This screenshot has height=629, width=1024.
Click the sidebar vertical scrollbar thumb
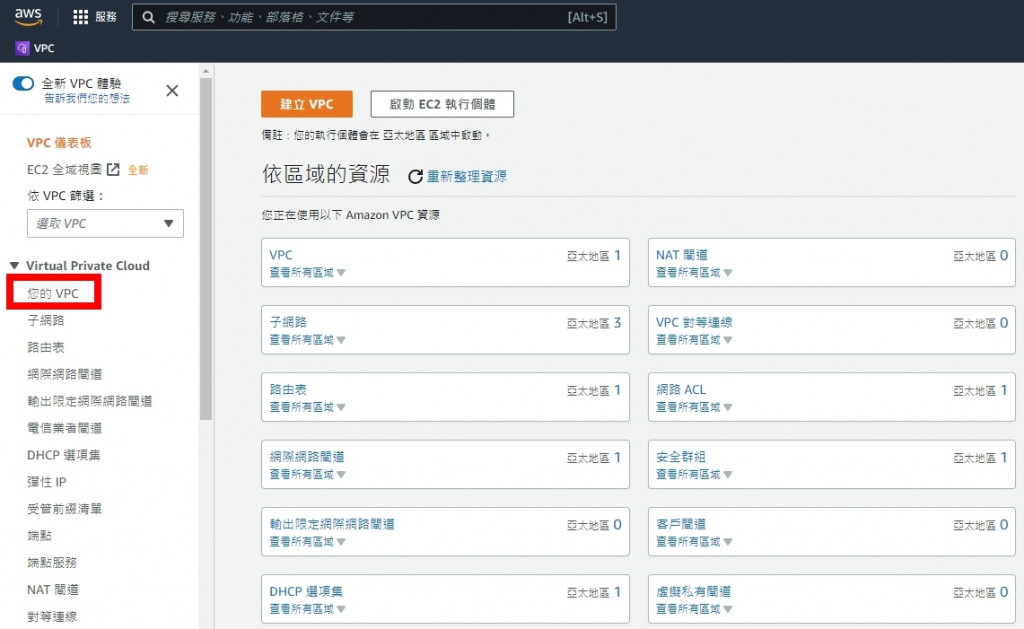(x=206, y=248)
